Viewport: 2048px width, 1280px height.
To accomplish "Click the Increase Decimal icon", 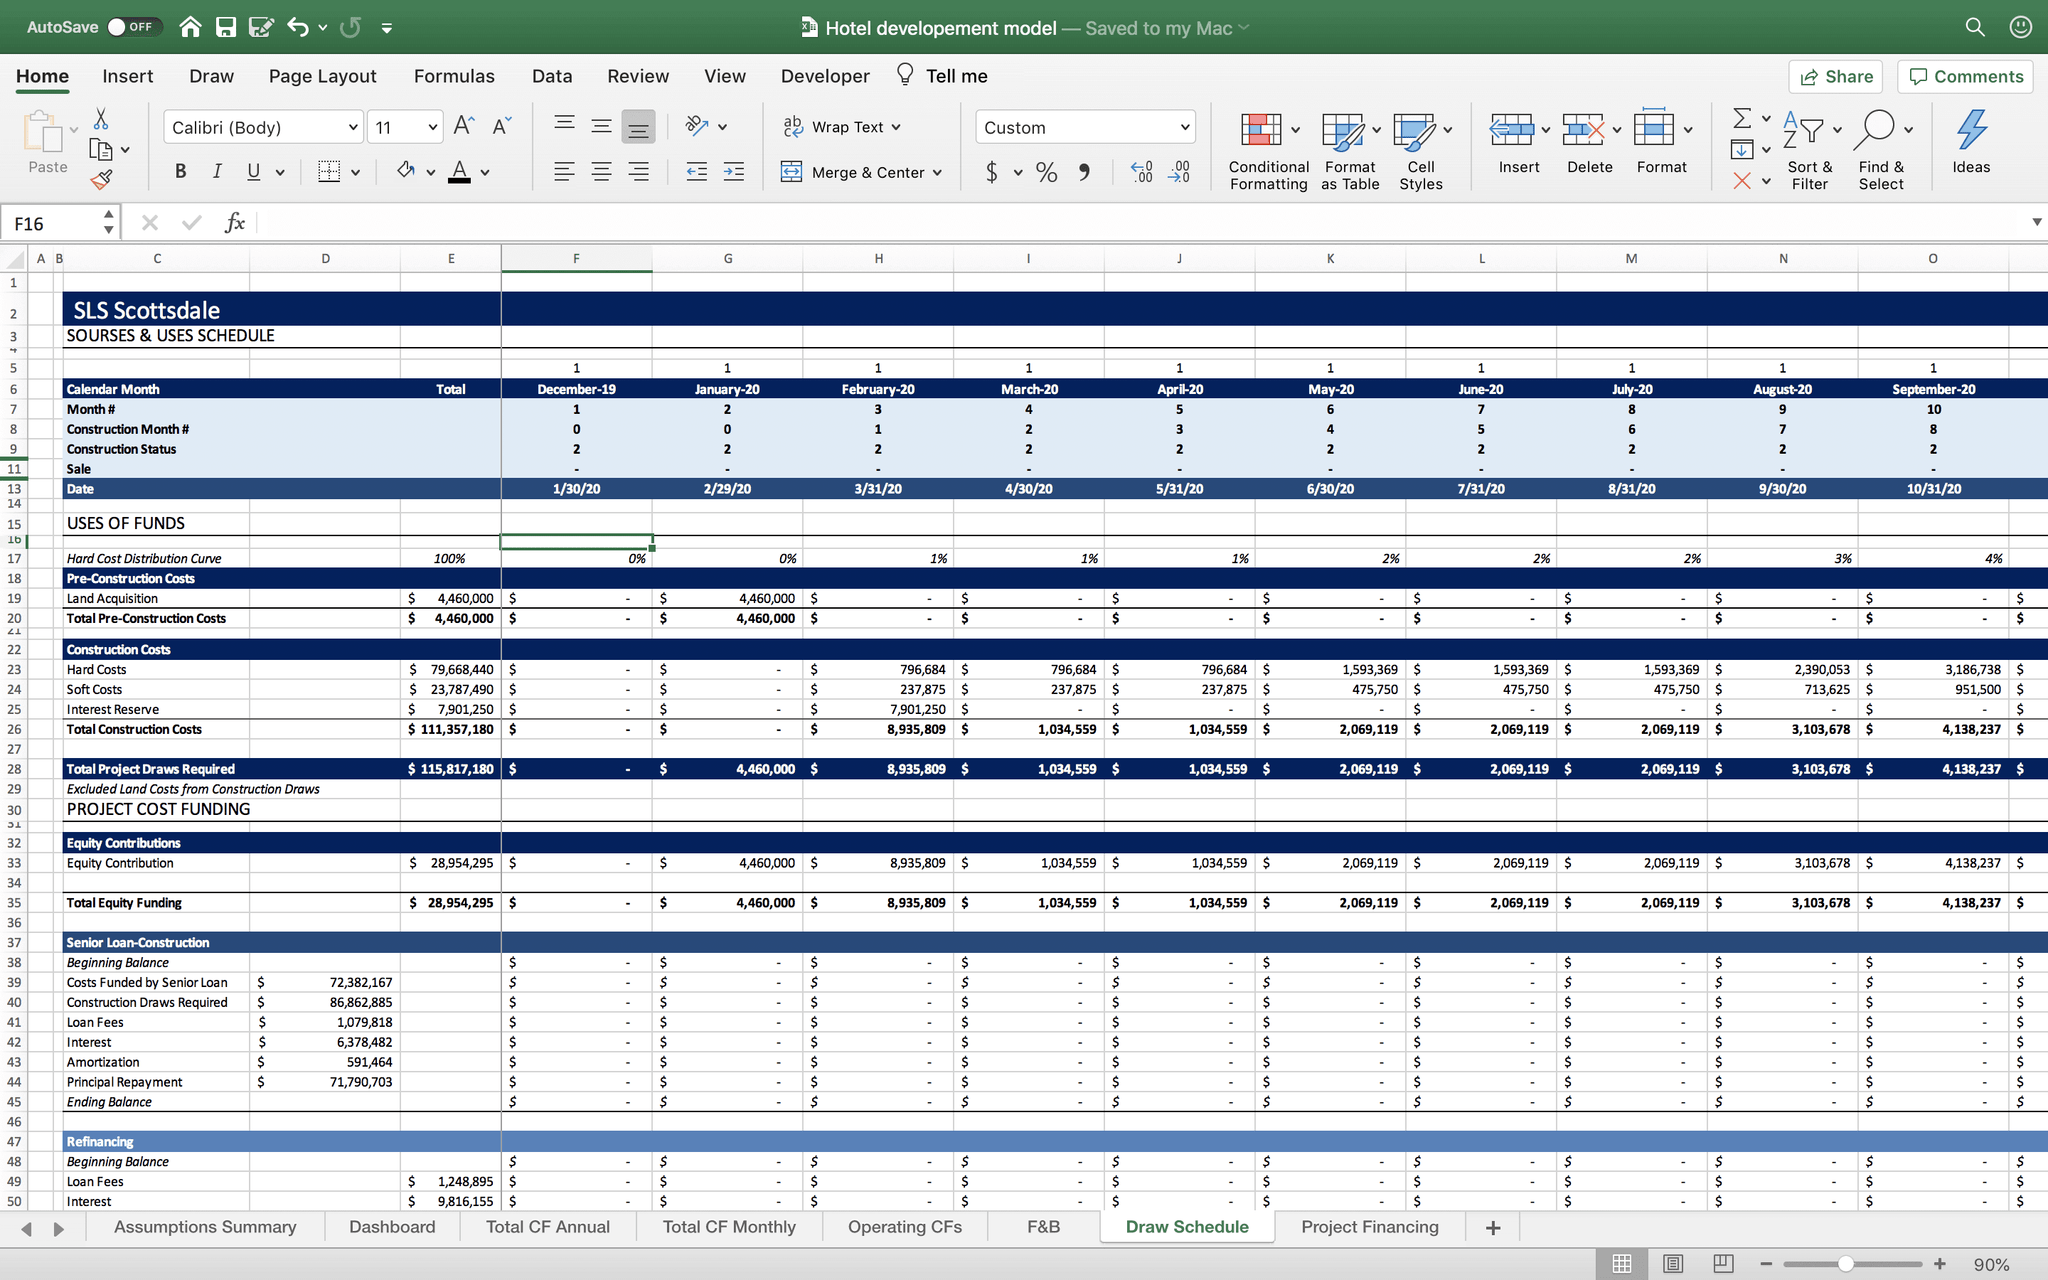I will coord(1141,172).
